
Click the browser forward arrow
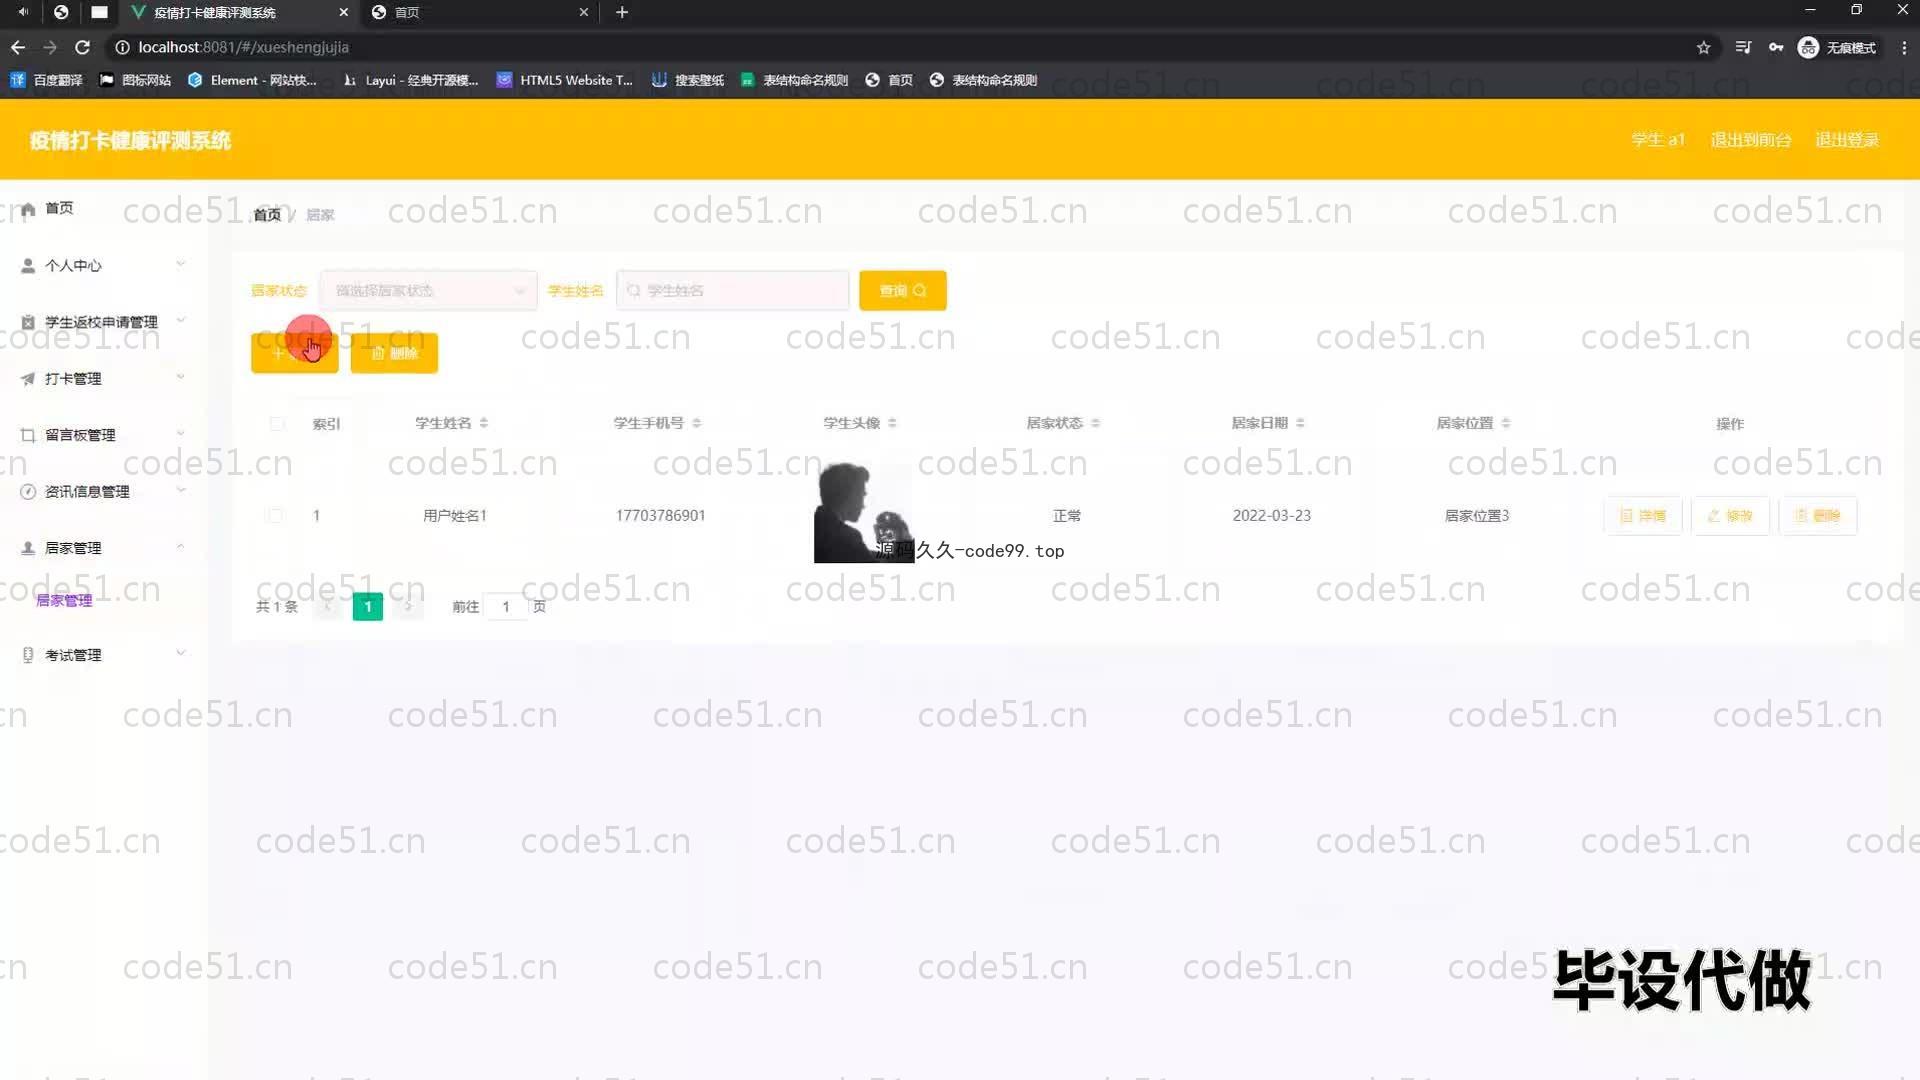50,47
